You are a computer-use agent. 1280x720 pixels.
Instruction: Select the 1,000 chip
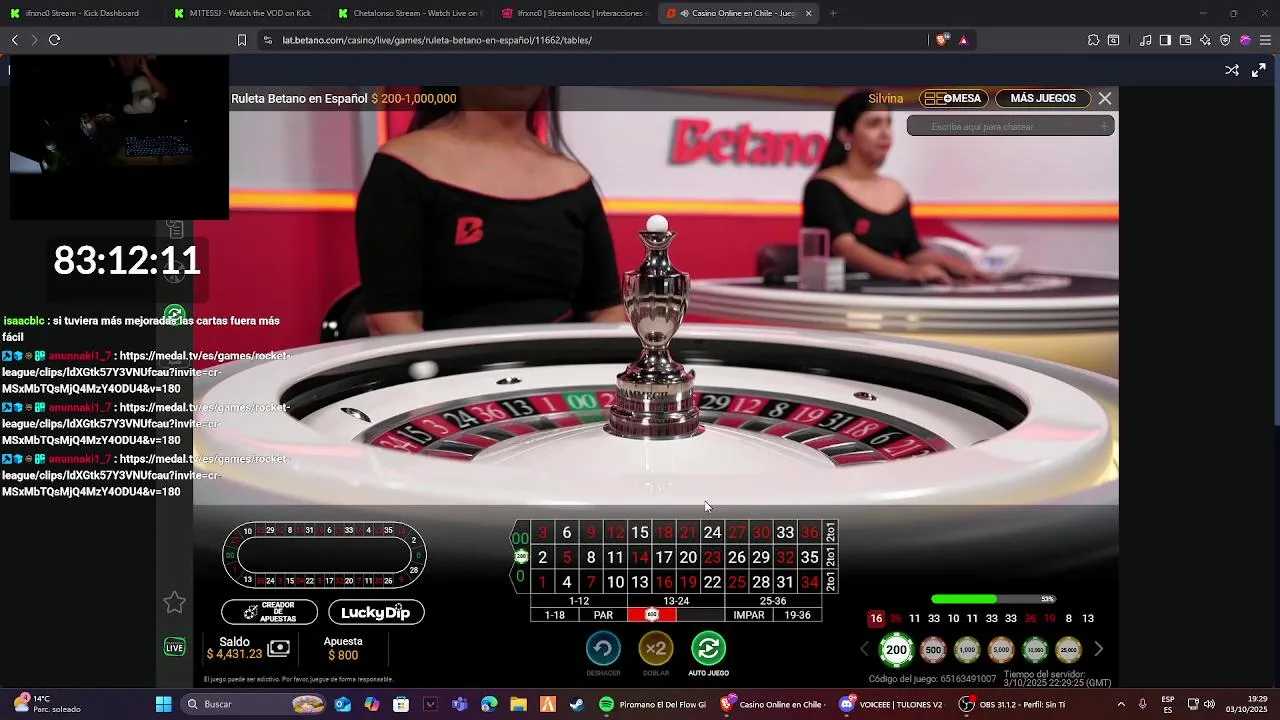pyautogui.click(x=967, y=650)
